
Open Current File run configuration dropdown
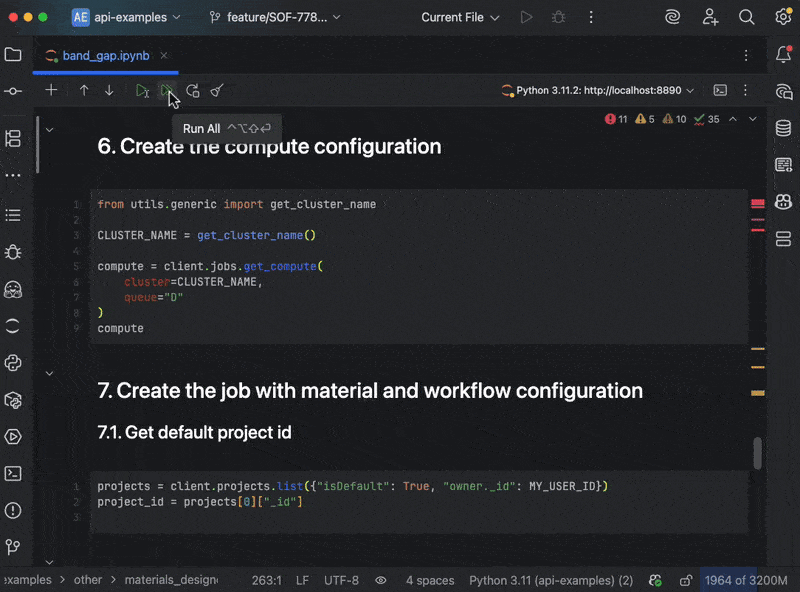point(460,17)
